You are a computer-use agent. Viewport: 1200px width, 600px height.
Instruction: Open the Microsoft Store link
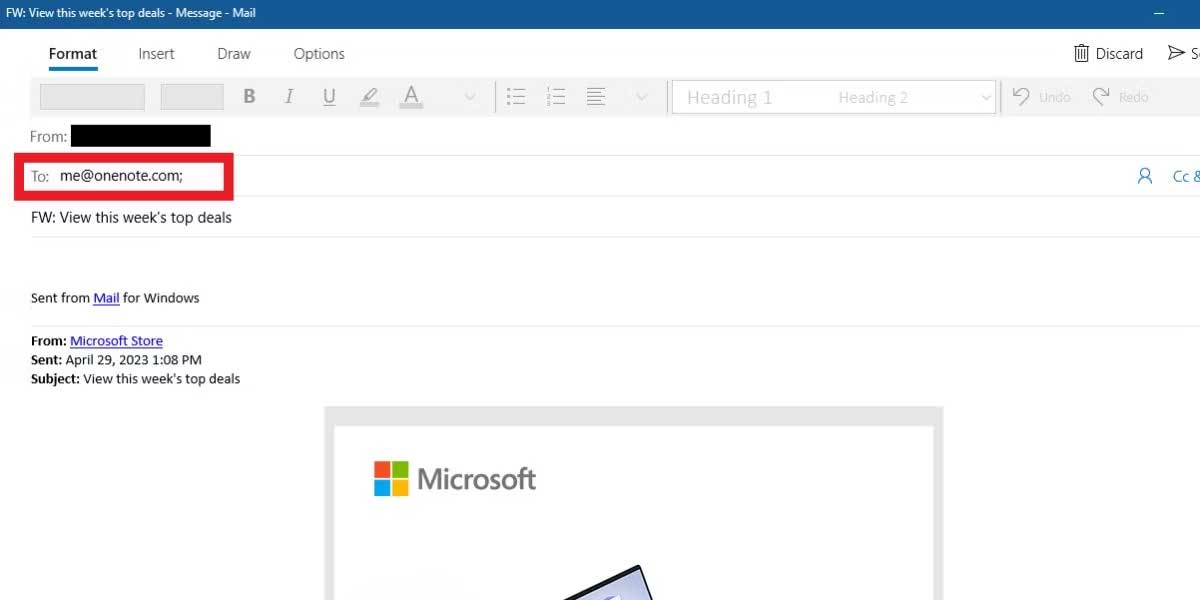(116, 340)
